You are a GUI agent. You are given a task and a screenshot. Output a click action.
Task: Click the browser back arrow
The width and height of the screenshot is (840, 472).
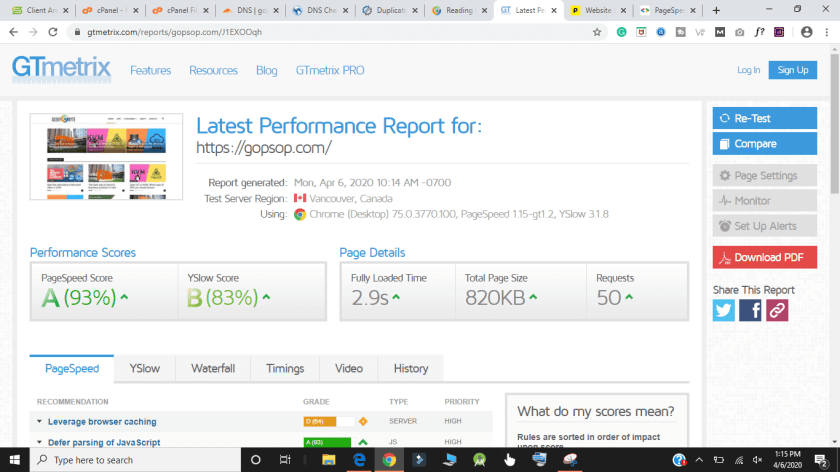13,32
